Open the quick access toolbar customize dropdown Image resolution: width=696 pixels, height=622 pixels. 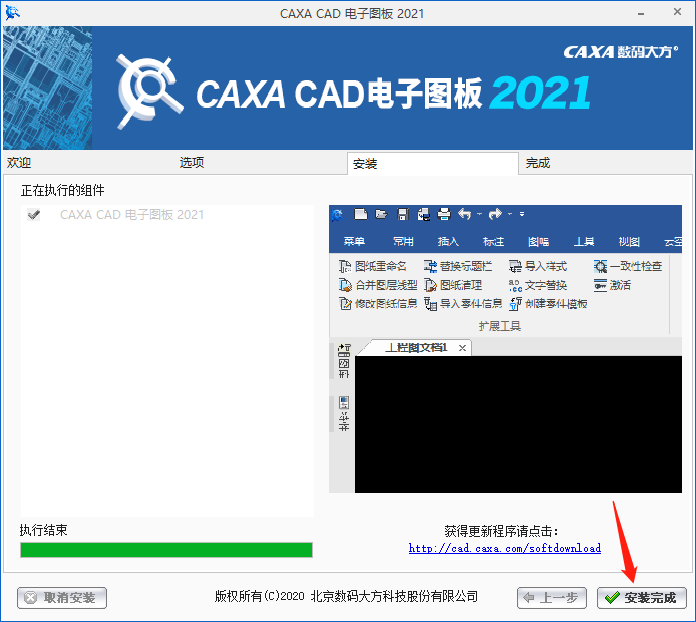click(522, 214)
